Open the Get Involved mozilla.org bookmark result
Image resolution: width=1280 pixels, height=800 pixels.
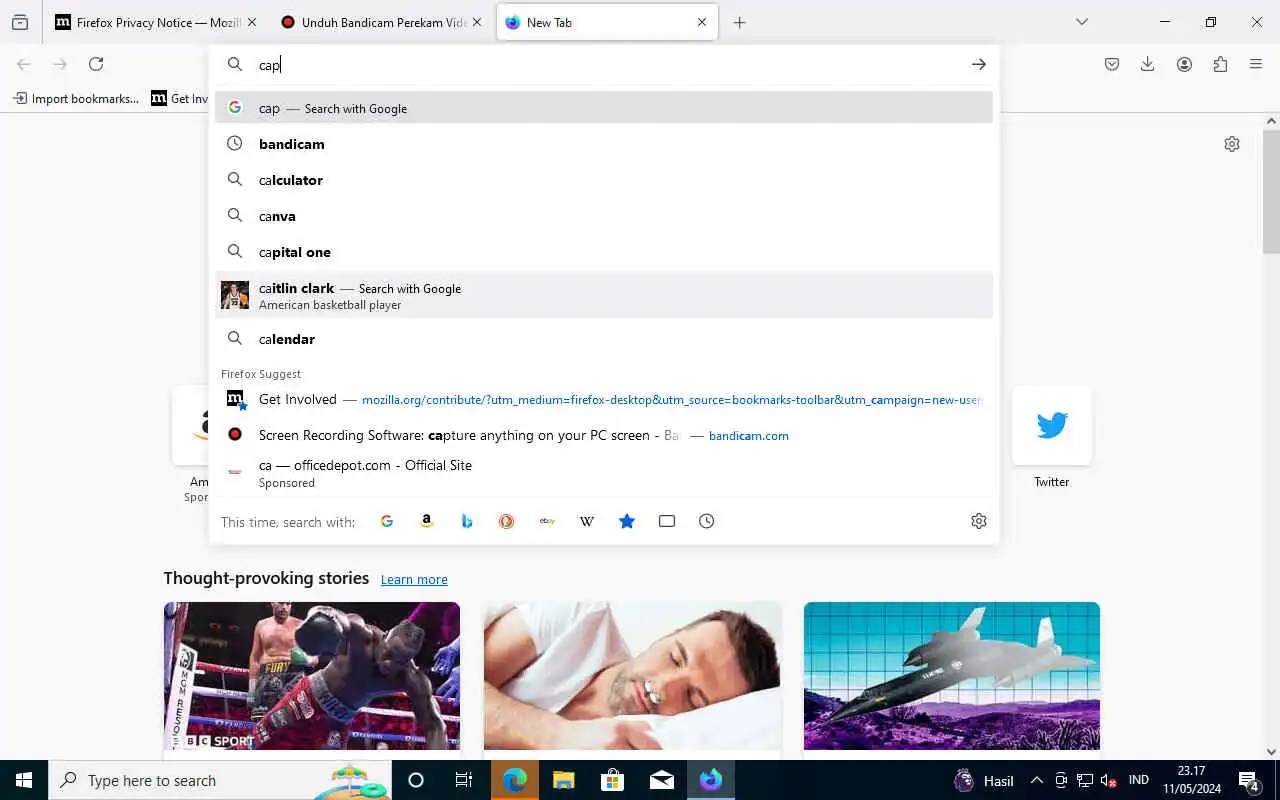[604, 399]
